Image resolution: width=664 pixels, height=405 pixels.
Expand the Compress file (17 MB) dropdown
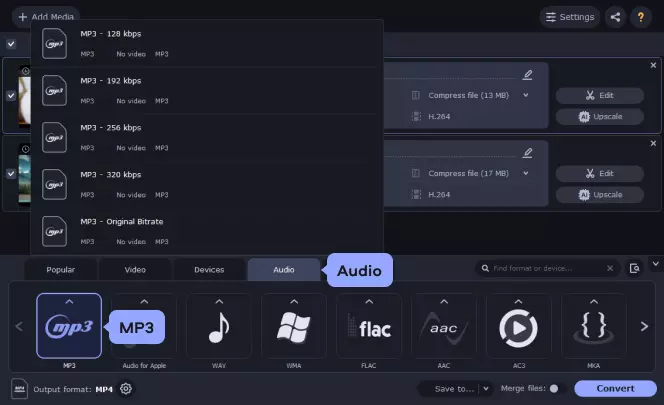coord(526,173)
